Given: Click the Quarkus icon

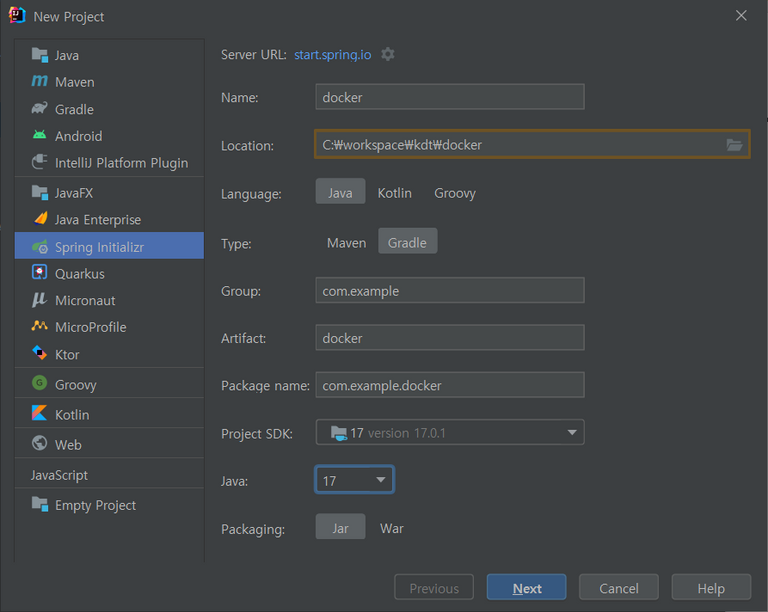Looking at the screenshot, I should pyautogui.click(x=40, y=272).
